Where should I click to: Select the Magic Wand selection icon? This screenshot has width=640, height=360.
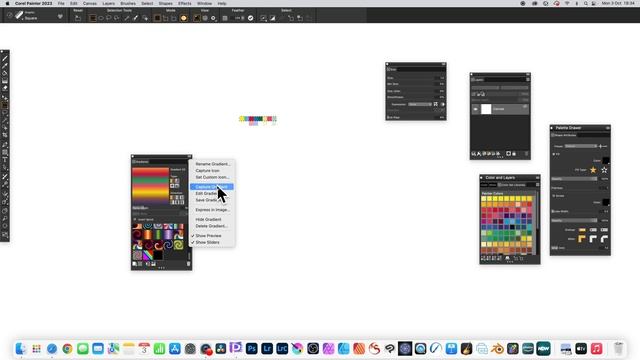[127, 18]
